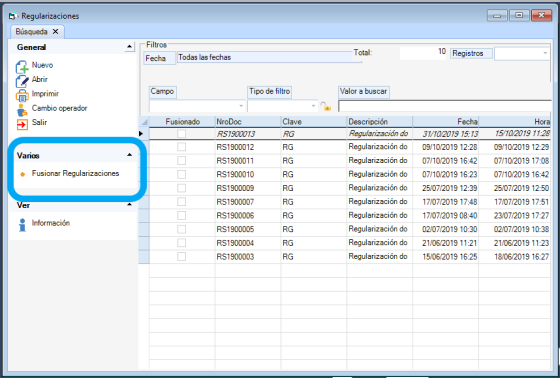The width and height of the screenshot is (560, 378).
Task: Click the Fecha filter button
Action: [160, 58]
